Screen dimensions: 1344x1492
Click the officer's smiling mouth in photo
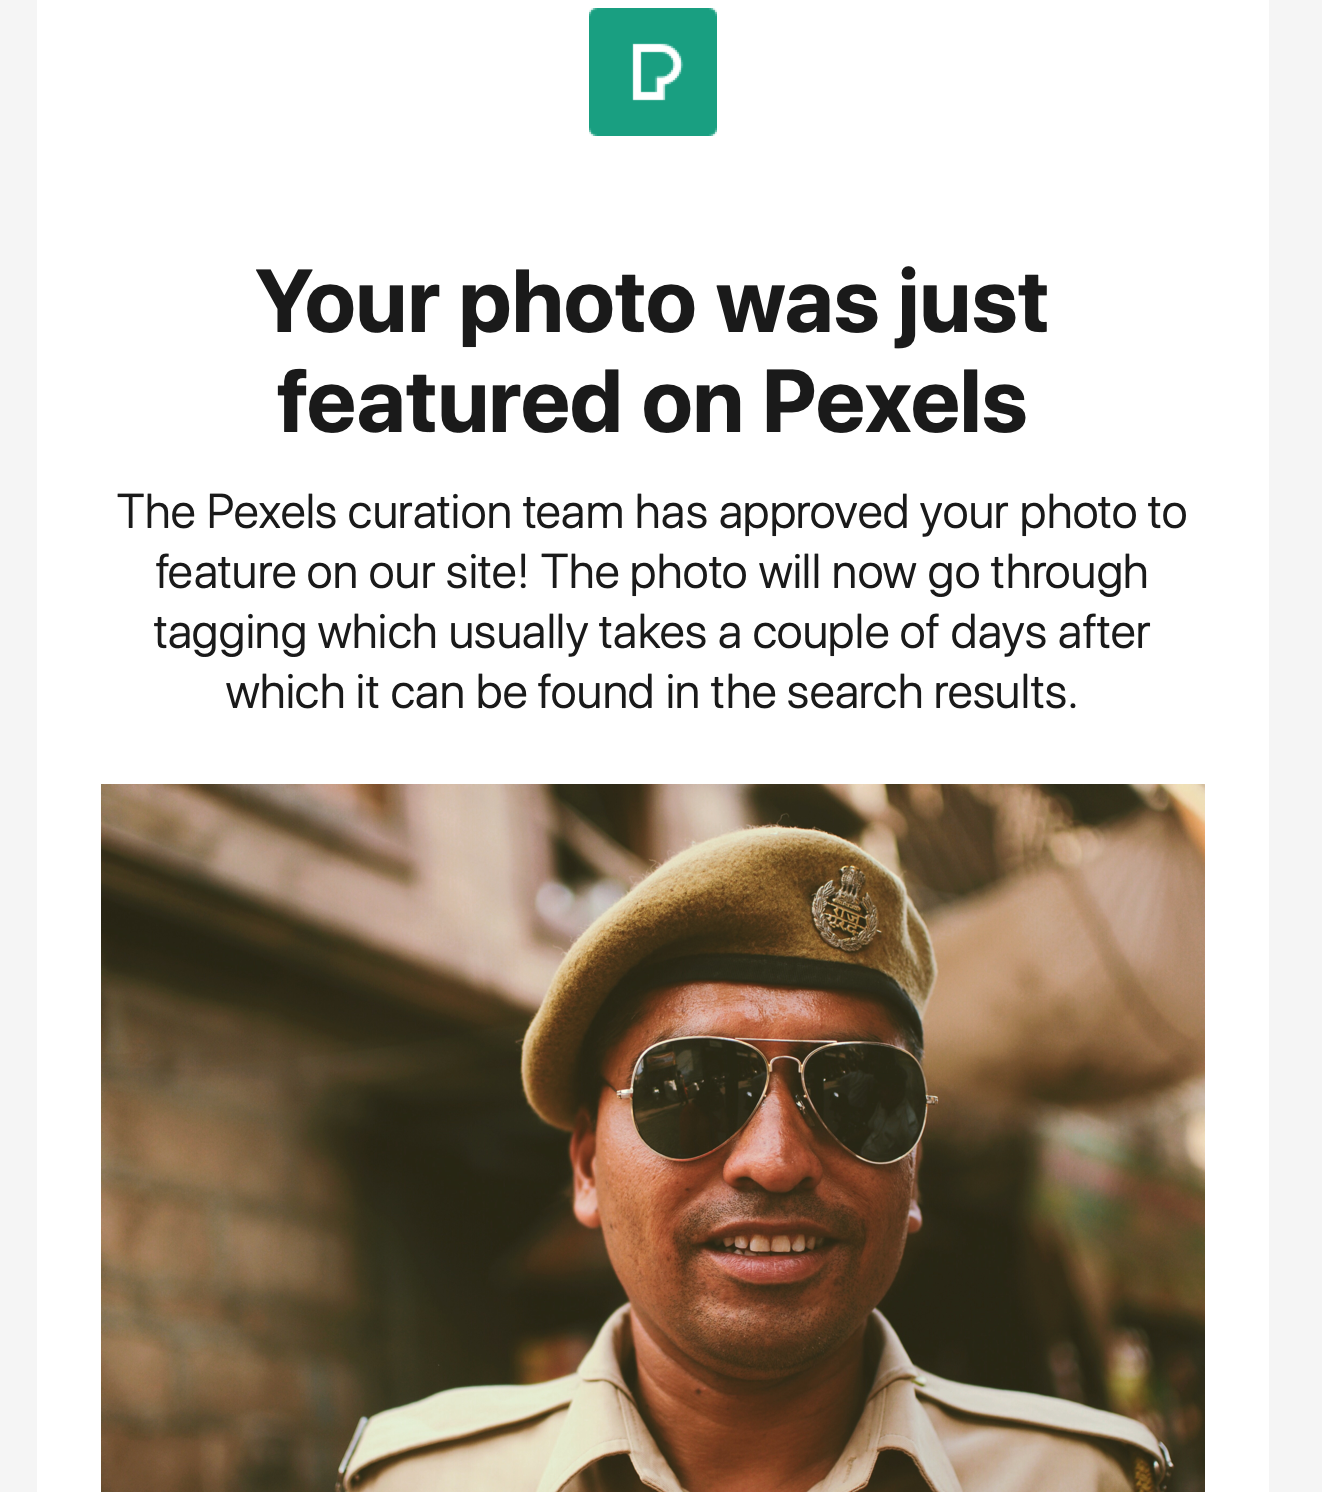[772, 1248]
